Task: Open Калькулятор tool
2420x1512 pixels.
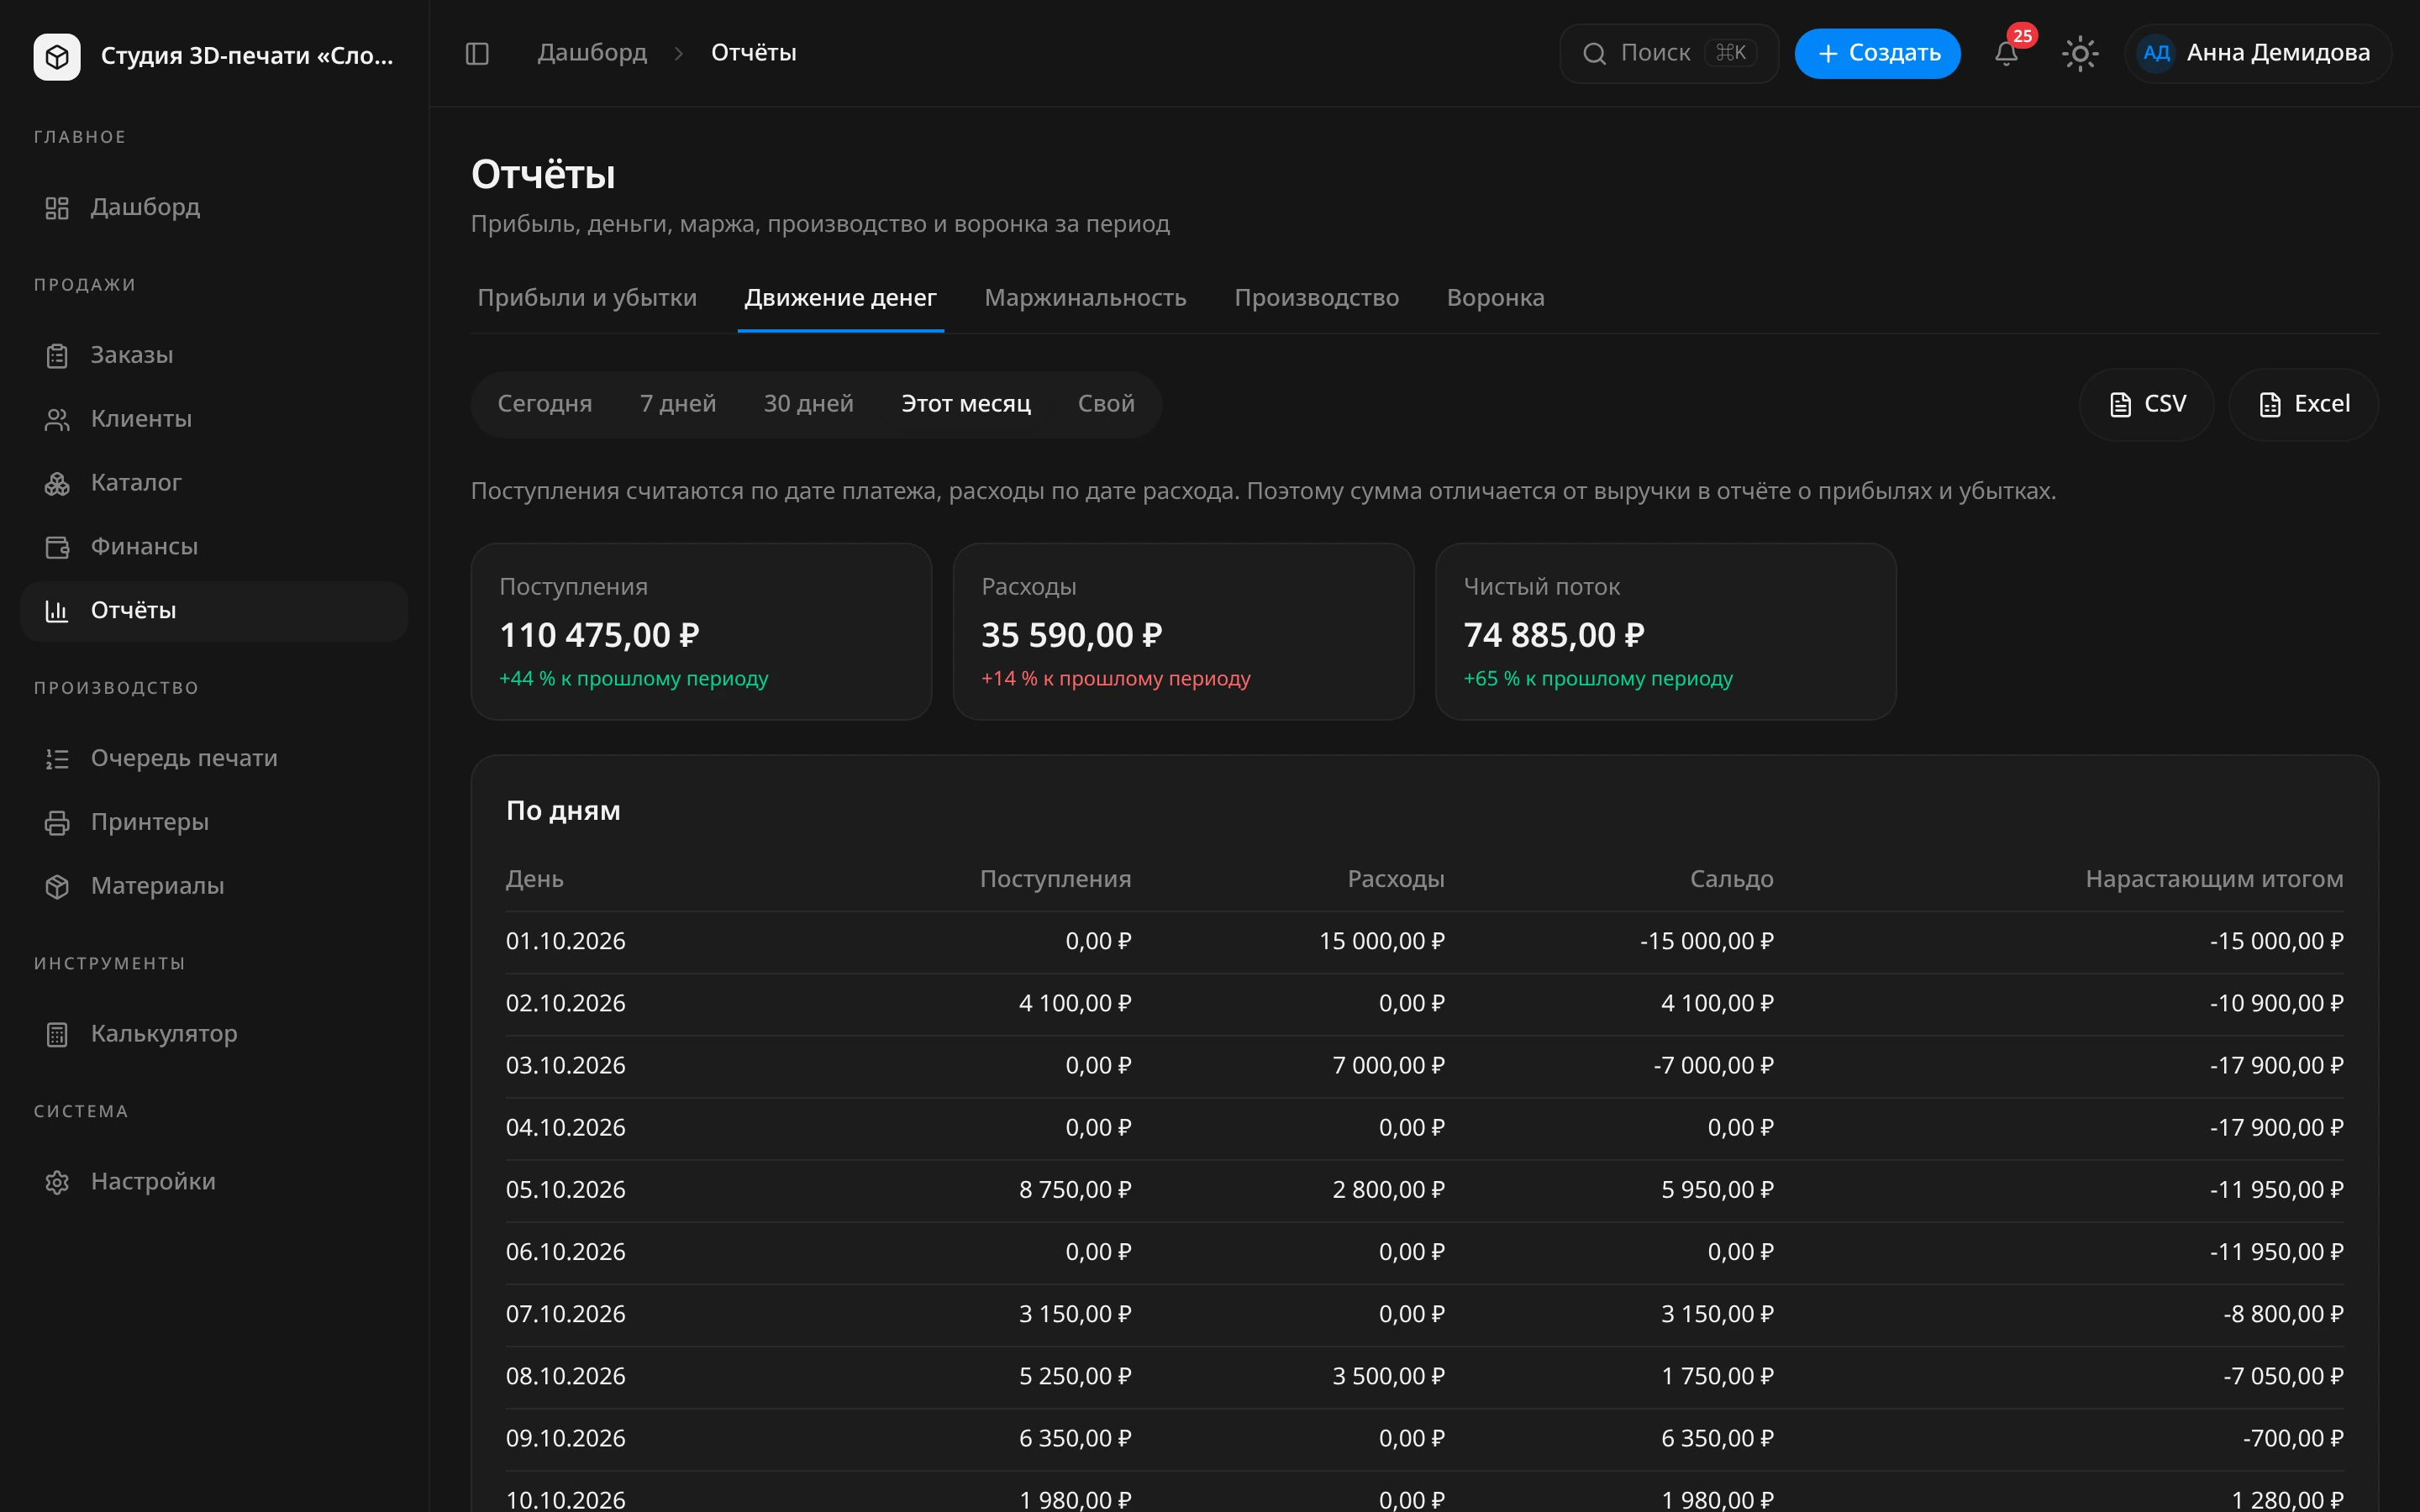Action: click(x=214, y=1034)
